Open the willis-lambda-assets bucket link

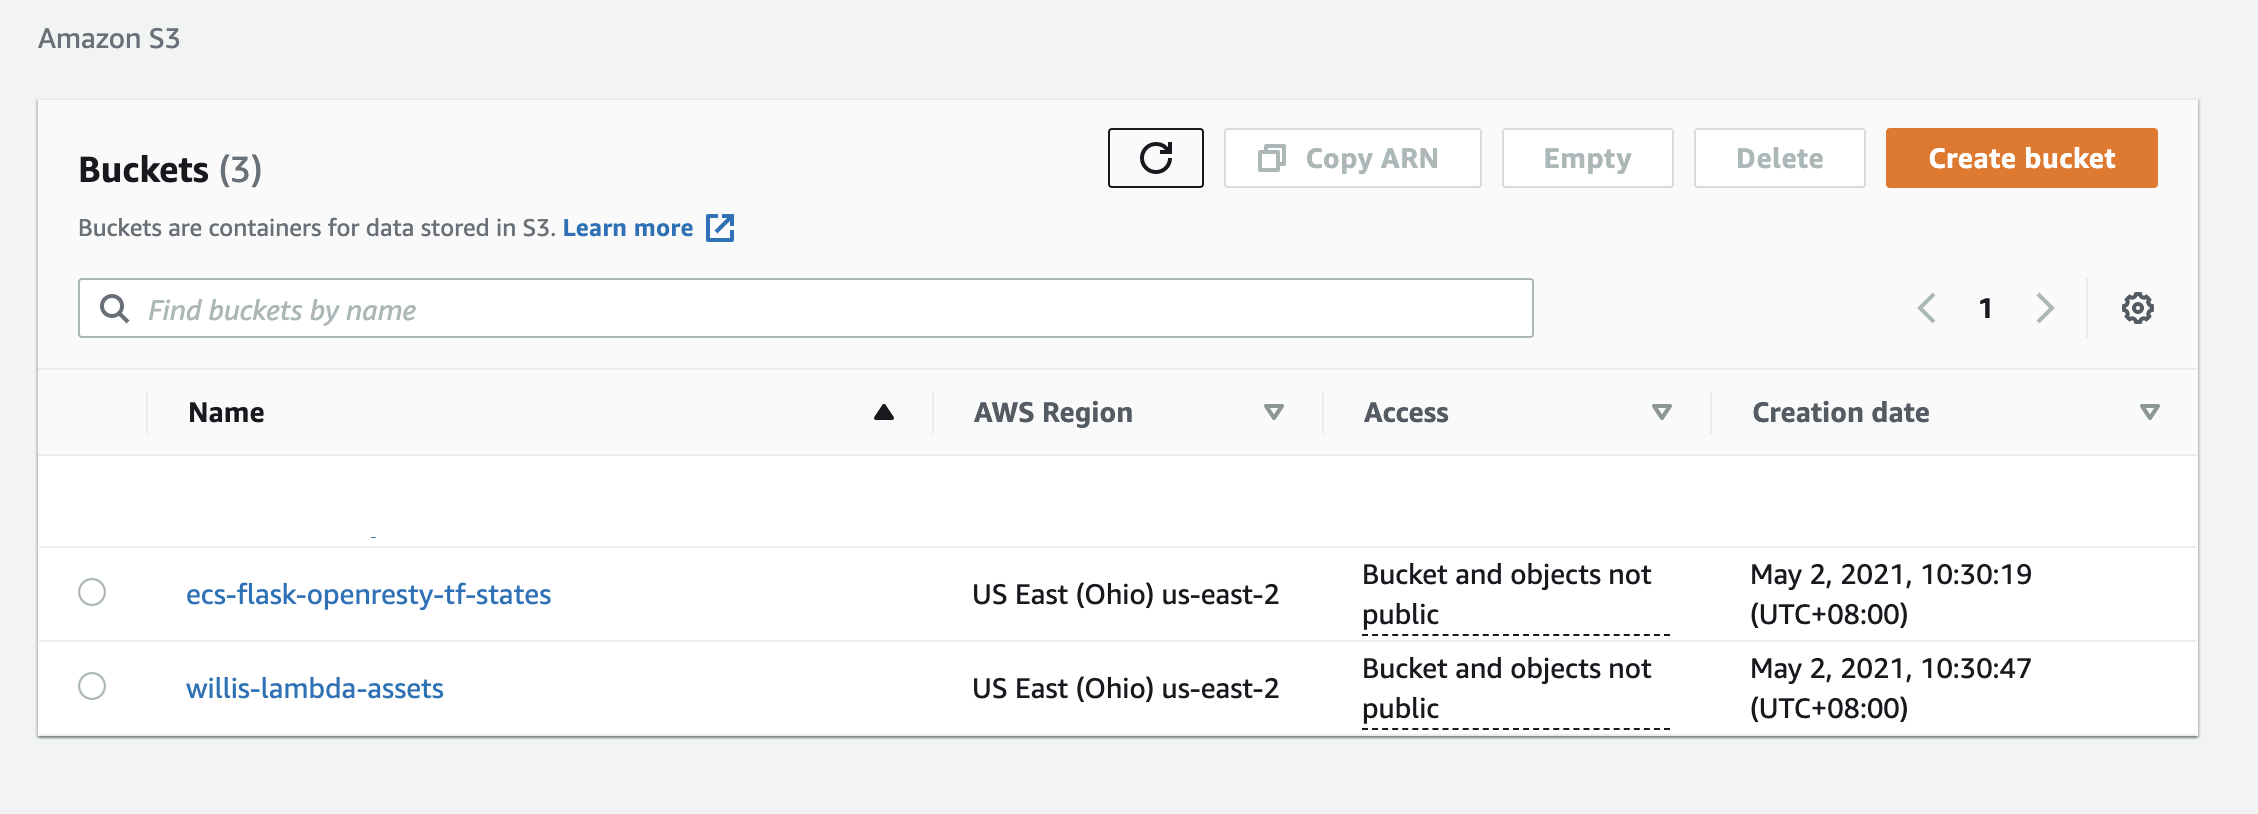pos(314,688)
